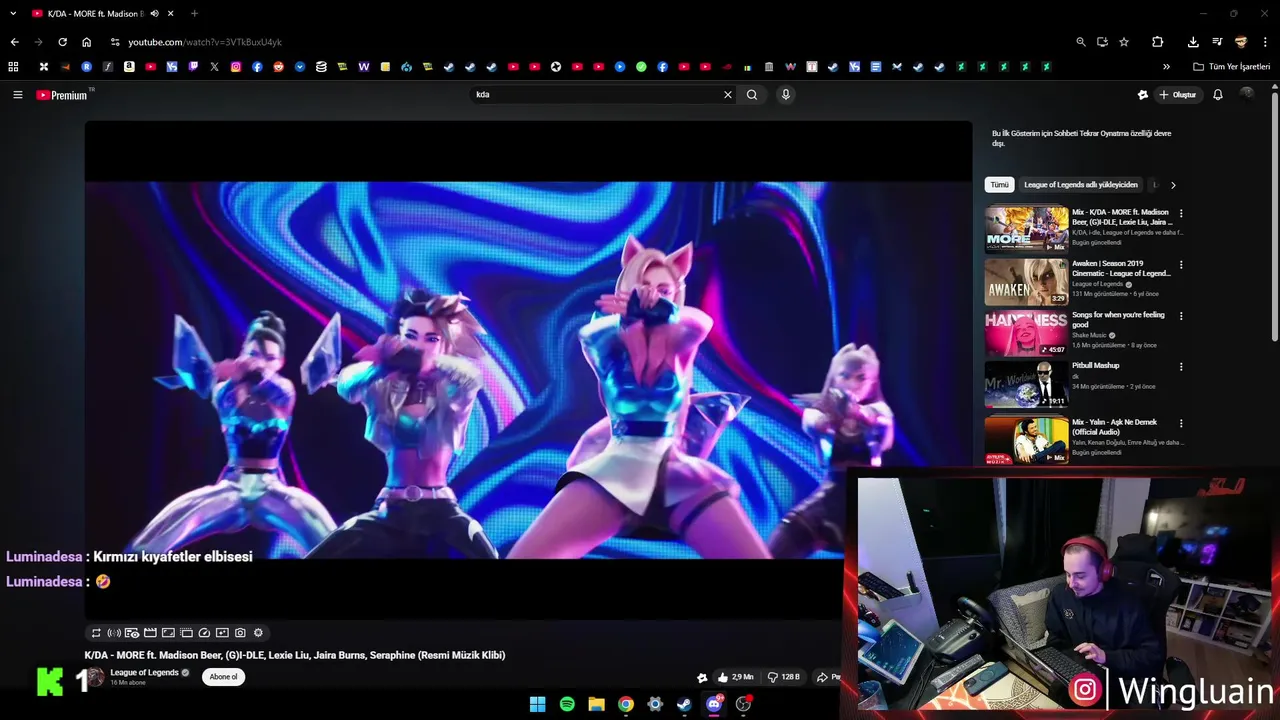Screen dimensions: 1280x720
Task: Open the Reddit bookmark
Action: [278, 67]
